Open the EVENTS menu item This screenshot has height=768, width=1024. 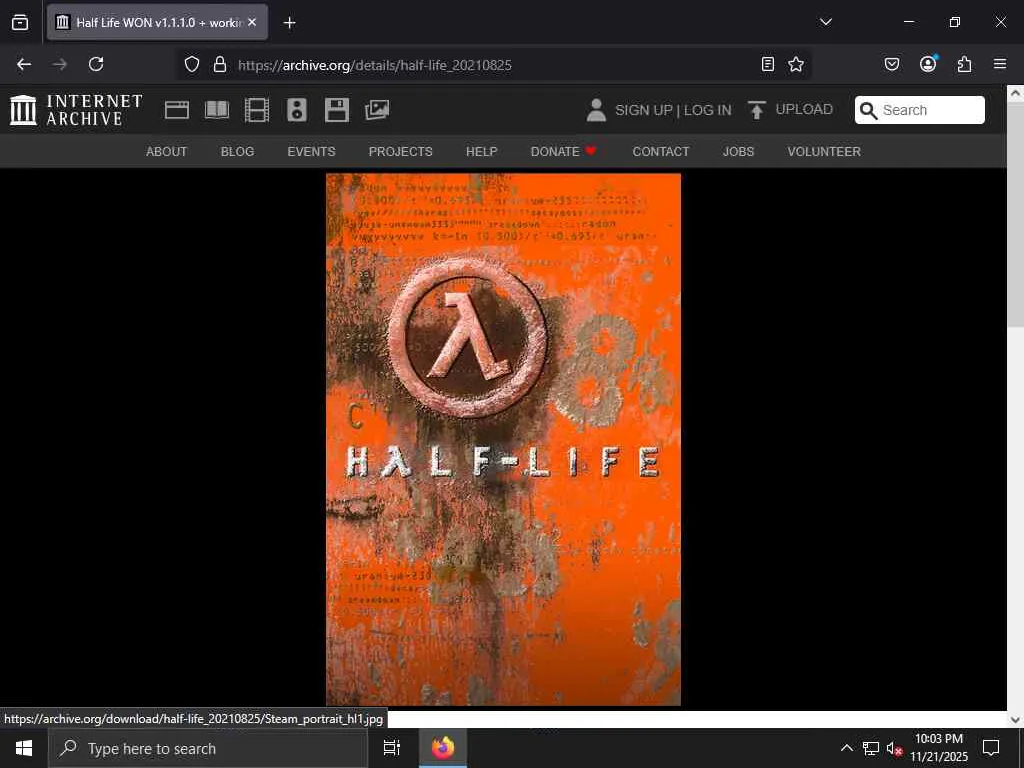click(312, 152)
